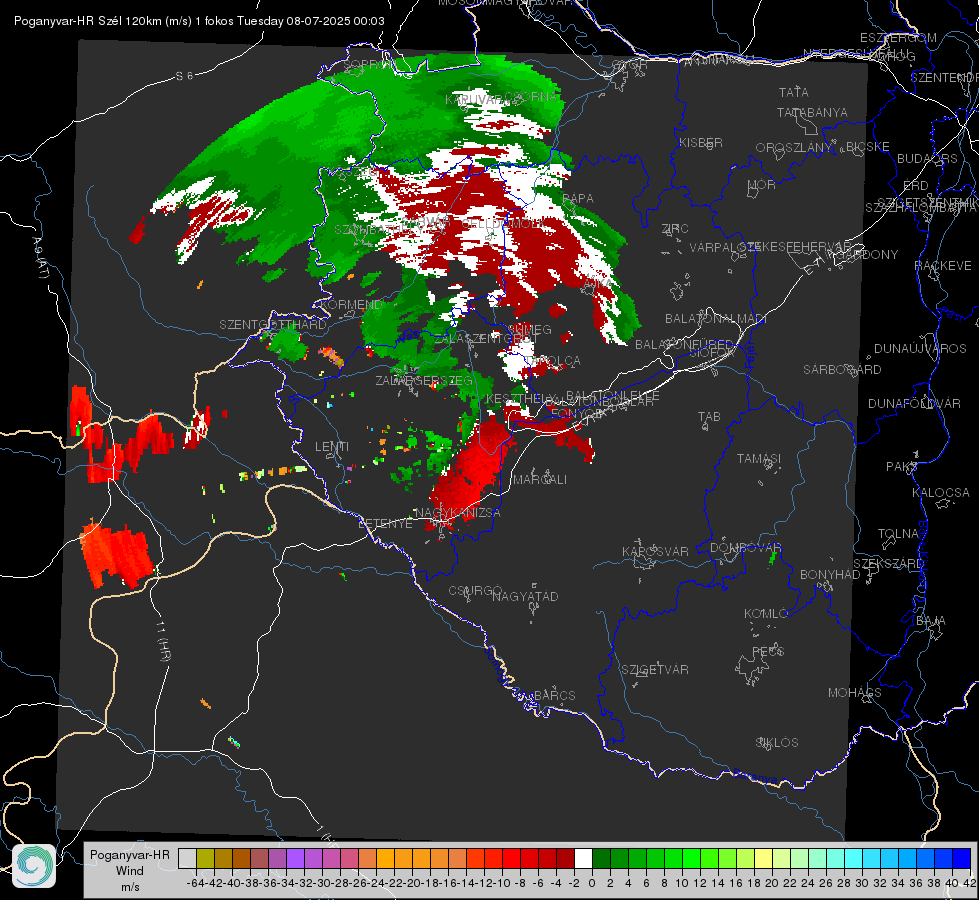Click the TATABANYA city label

click(812, 112)
